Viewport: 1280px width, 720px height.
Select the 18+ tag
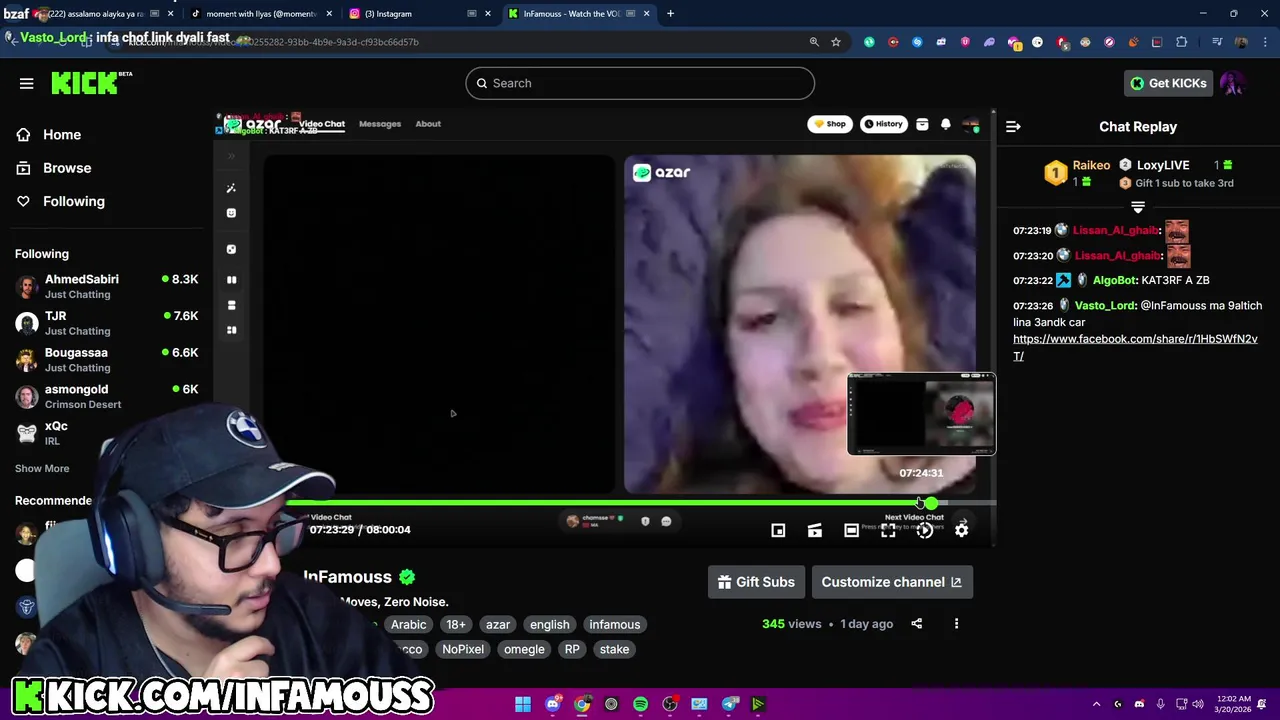(456, 624)
